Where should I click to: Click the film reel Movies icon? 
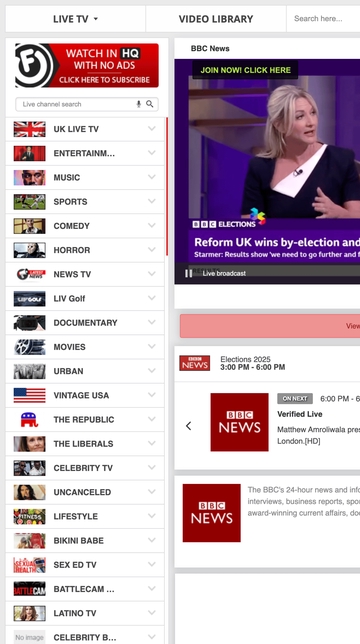pos(30,347)
